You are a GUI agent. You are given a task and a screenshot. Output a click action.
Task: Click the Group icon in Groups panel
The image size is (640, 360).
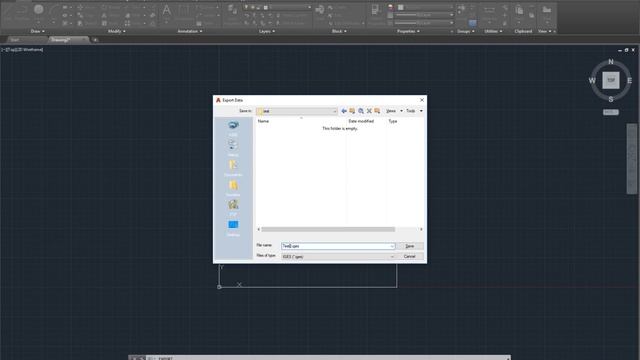462,8
